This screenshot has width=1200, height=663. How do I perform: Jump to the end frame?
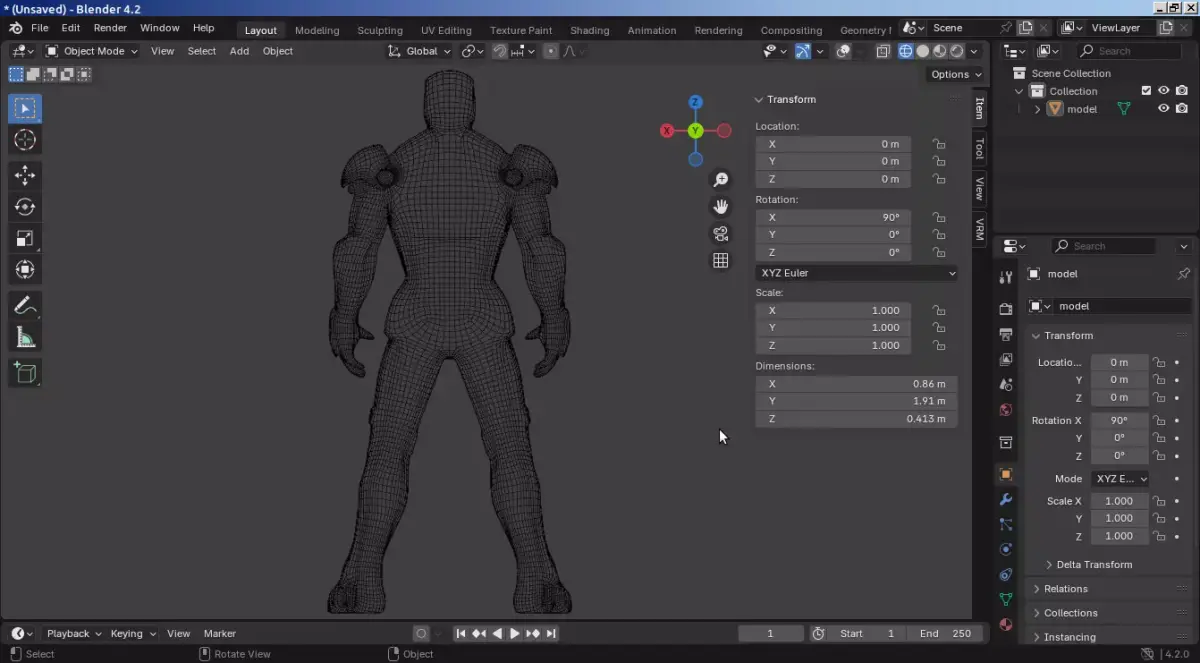[x=551, y=634]
